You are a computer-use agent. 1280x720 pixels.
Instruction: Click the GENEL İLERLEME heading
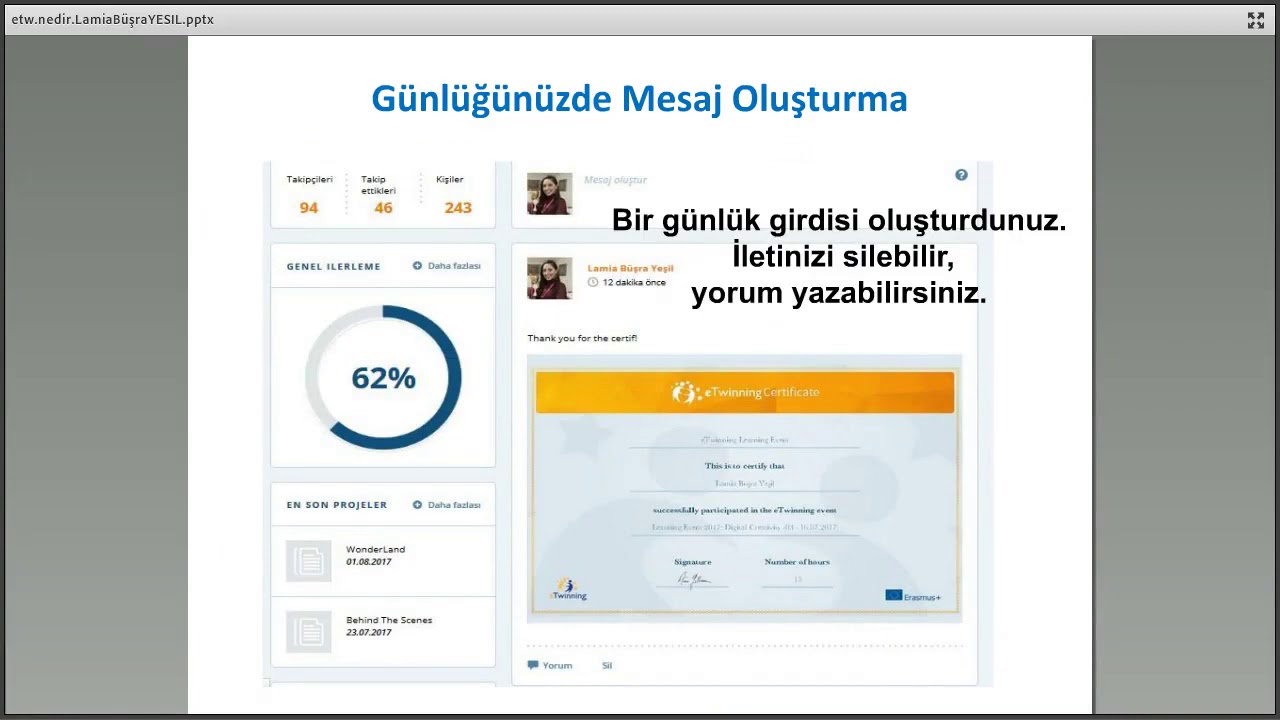tap(333, 267)
